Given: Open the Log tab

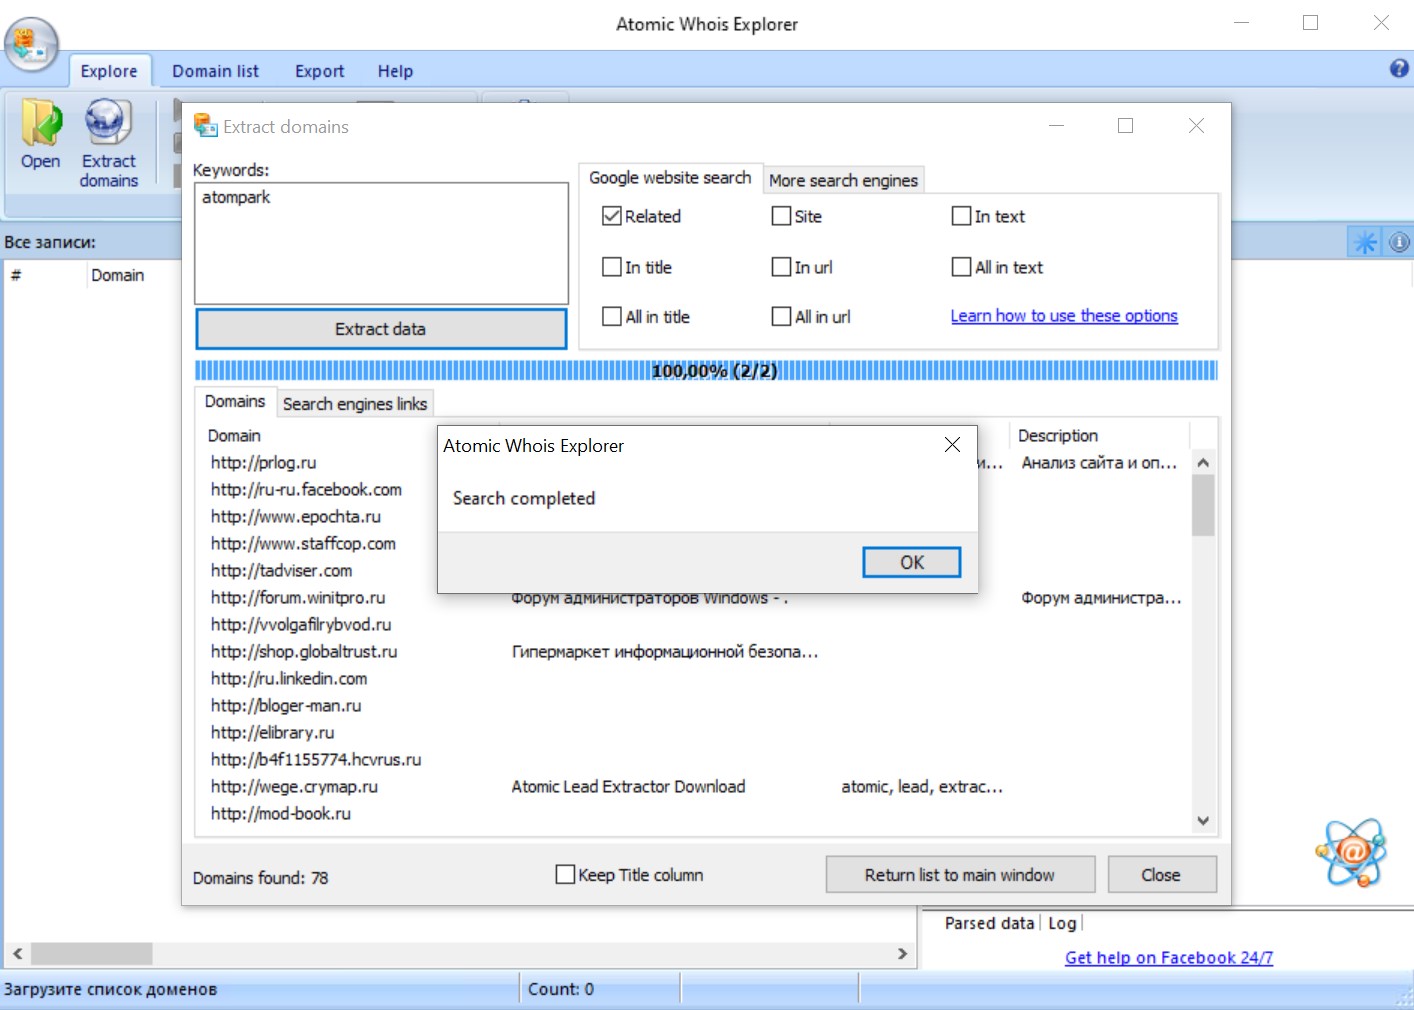Looking at the screenshot, I should click(1062, 923).
